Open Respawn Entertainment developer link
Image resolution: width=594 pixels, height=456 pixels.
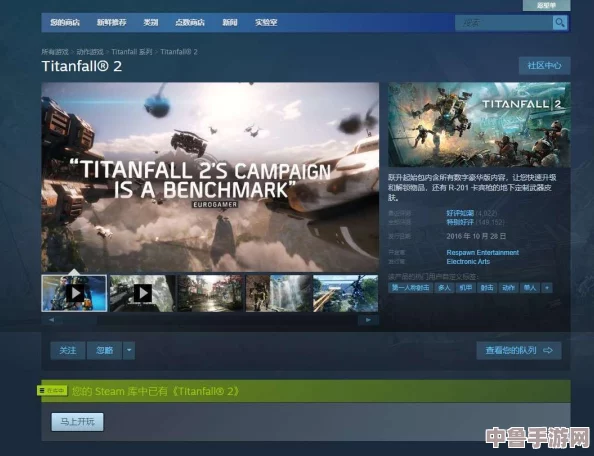(x=483, y=253)
